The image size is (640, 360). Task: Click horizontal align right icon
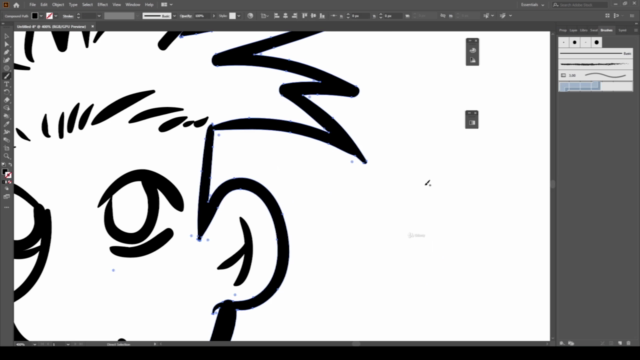click(x=295, y=16)
